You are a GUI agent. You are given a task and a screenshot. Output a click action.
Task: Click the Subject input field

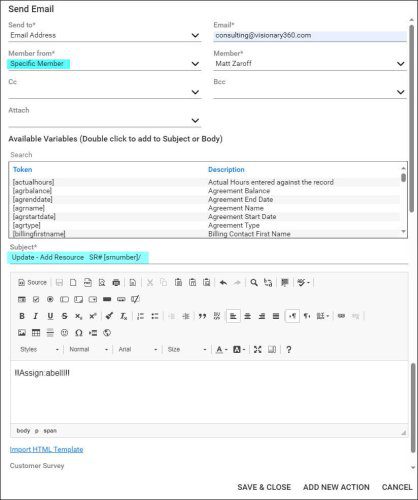click(x=208, y=257)
